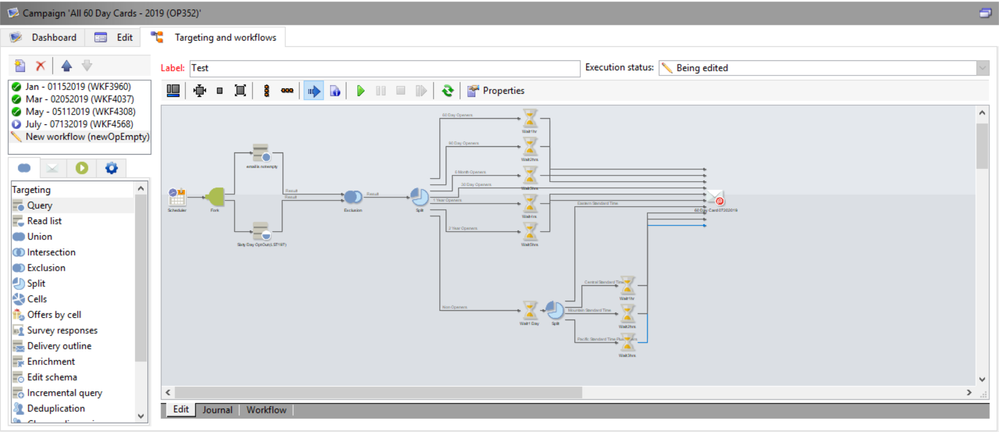
Task: Click the canvas horizontal scrollbar
Action: coord(560,391)
